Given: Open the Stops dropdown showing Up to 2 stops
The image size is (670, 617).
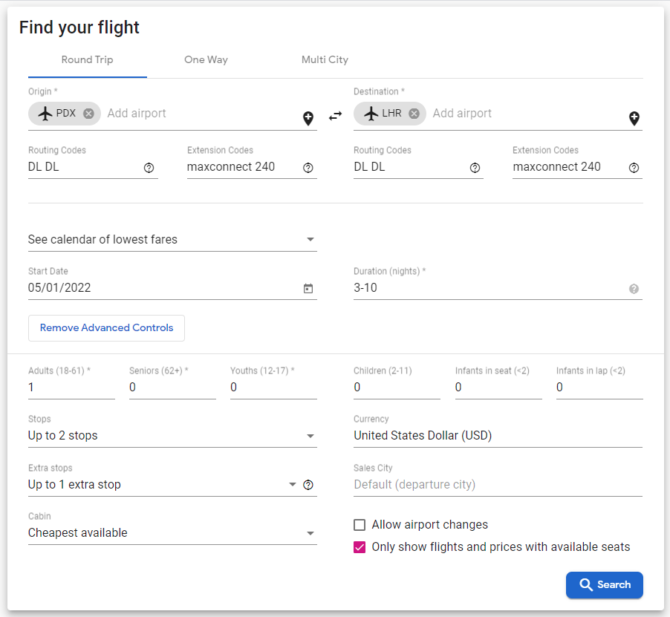Looking at the screenshot, I should (172, 436).
